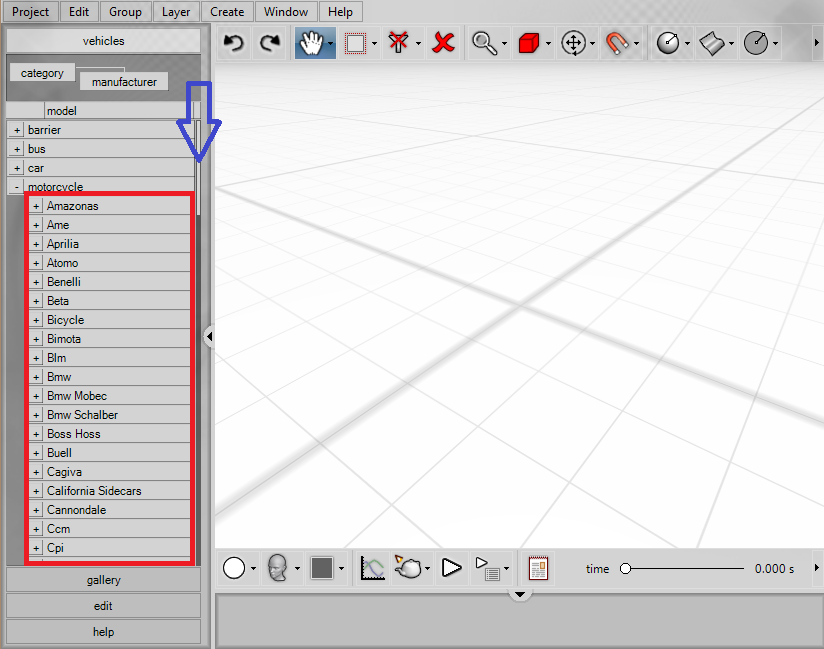Open dropdown arrow beside hand tool
The width and height of the screenshot is (824, 649).
point(331,43)
